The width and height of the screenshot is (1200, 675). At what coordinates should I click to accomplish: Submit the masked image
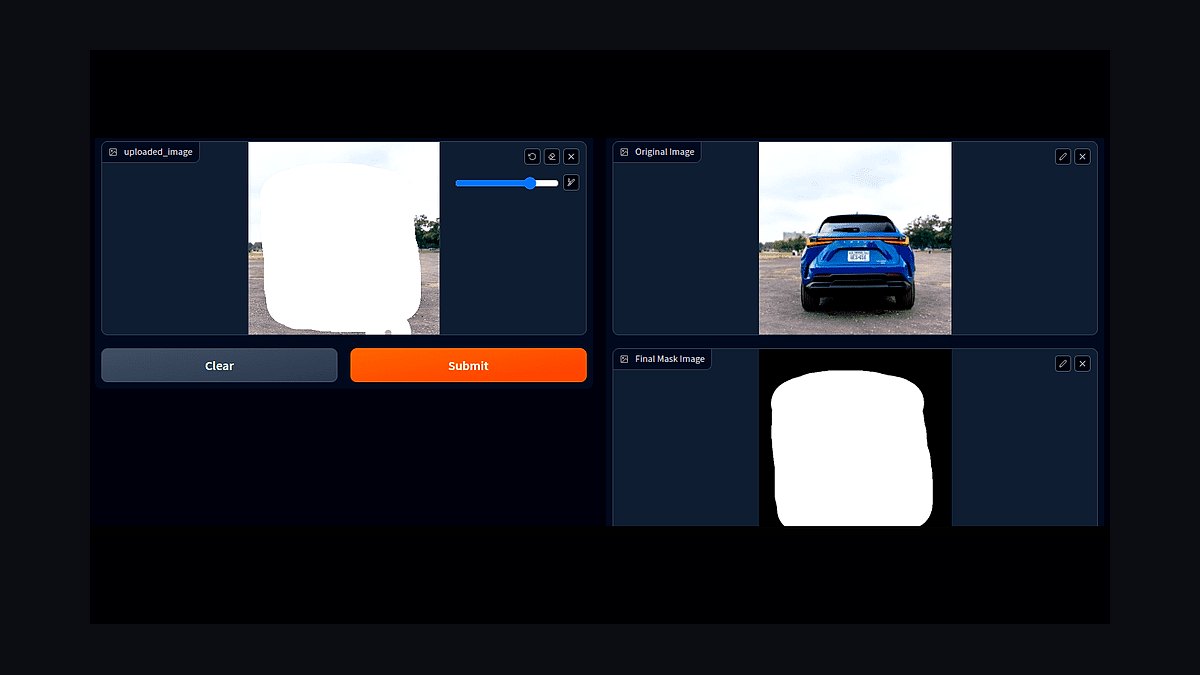pos(468,365)
